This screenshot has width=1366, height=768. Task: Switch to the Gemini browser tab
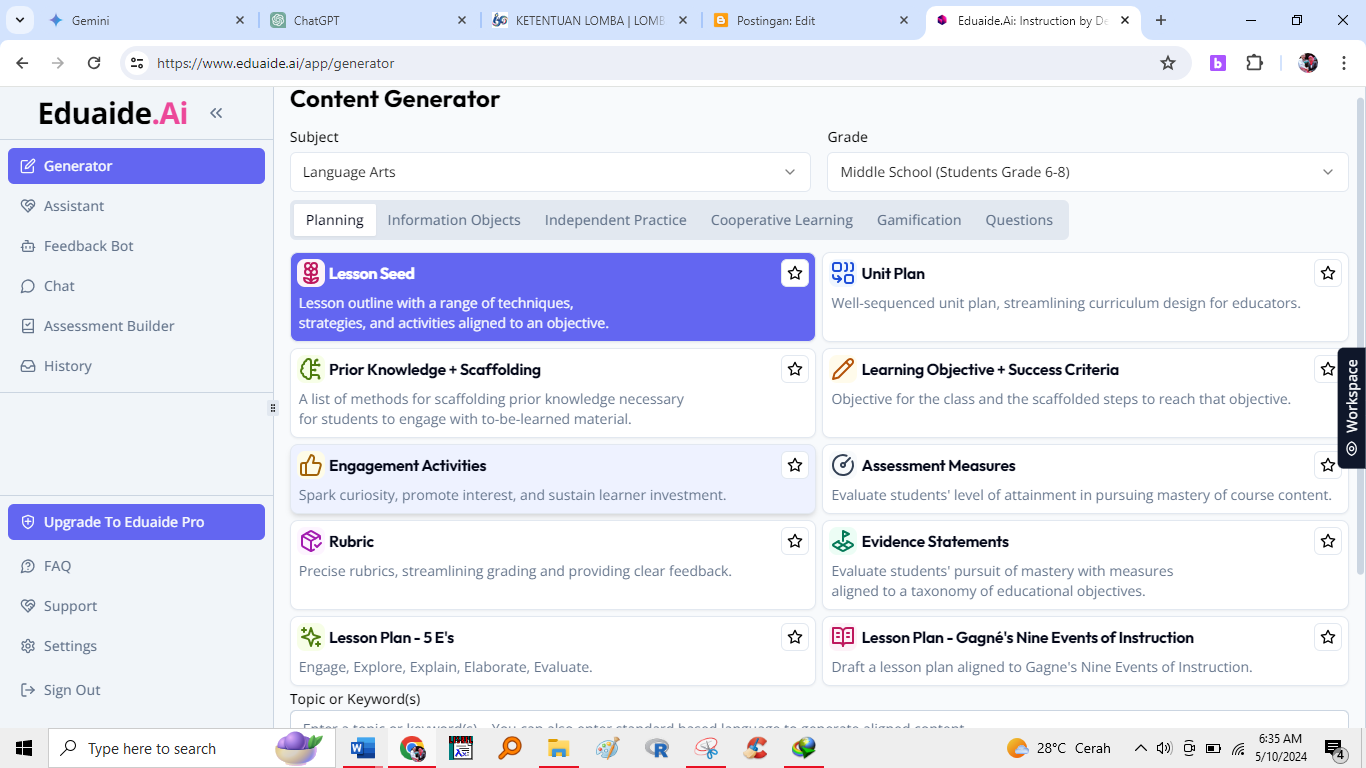(145, 20)
